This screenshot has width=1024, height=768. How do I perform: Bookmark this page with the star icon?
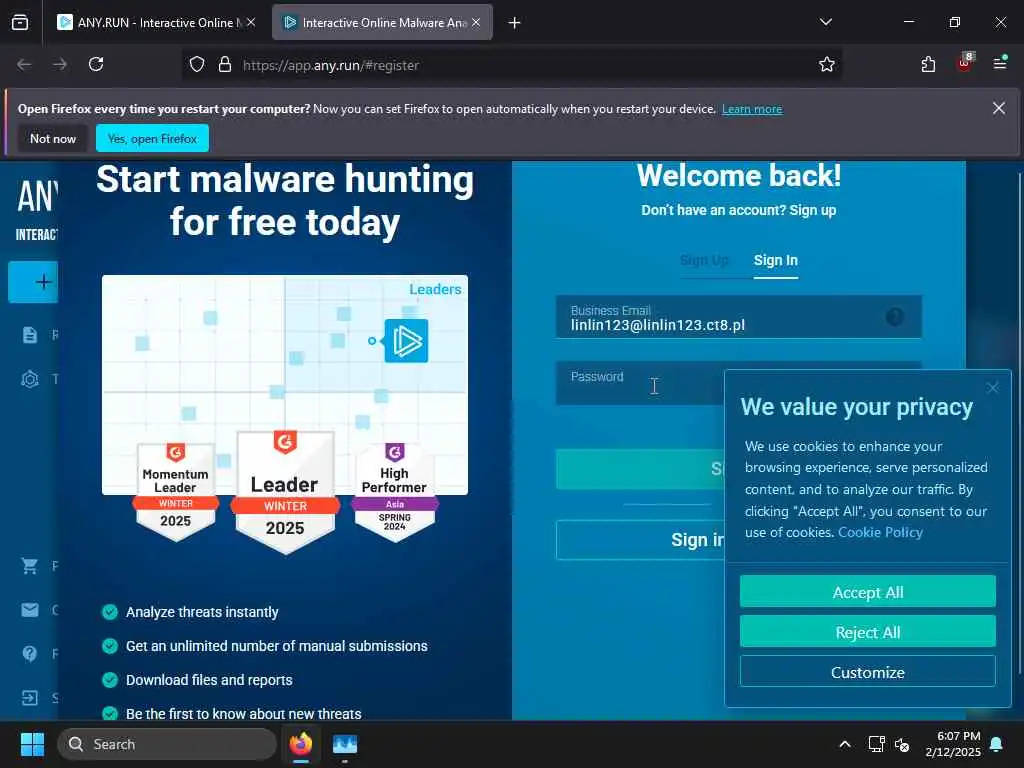tap(827, 65)
